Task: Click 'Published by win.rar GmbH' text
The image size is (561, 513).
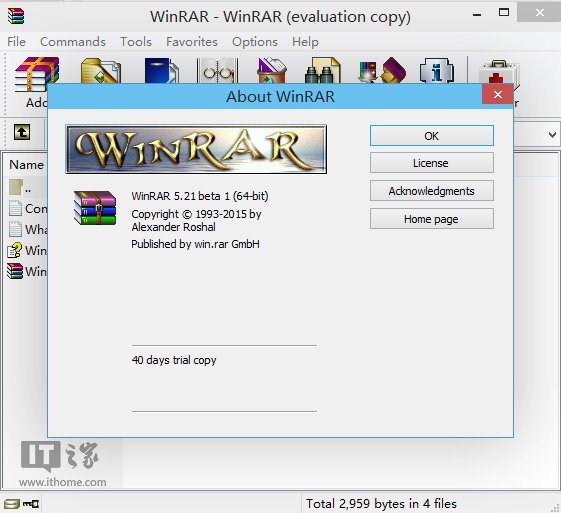Action: (195, 244)
